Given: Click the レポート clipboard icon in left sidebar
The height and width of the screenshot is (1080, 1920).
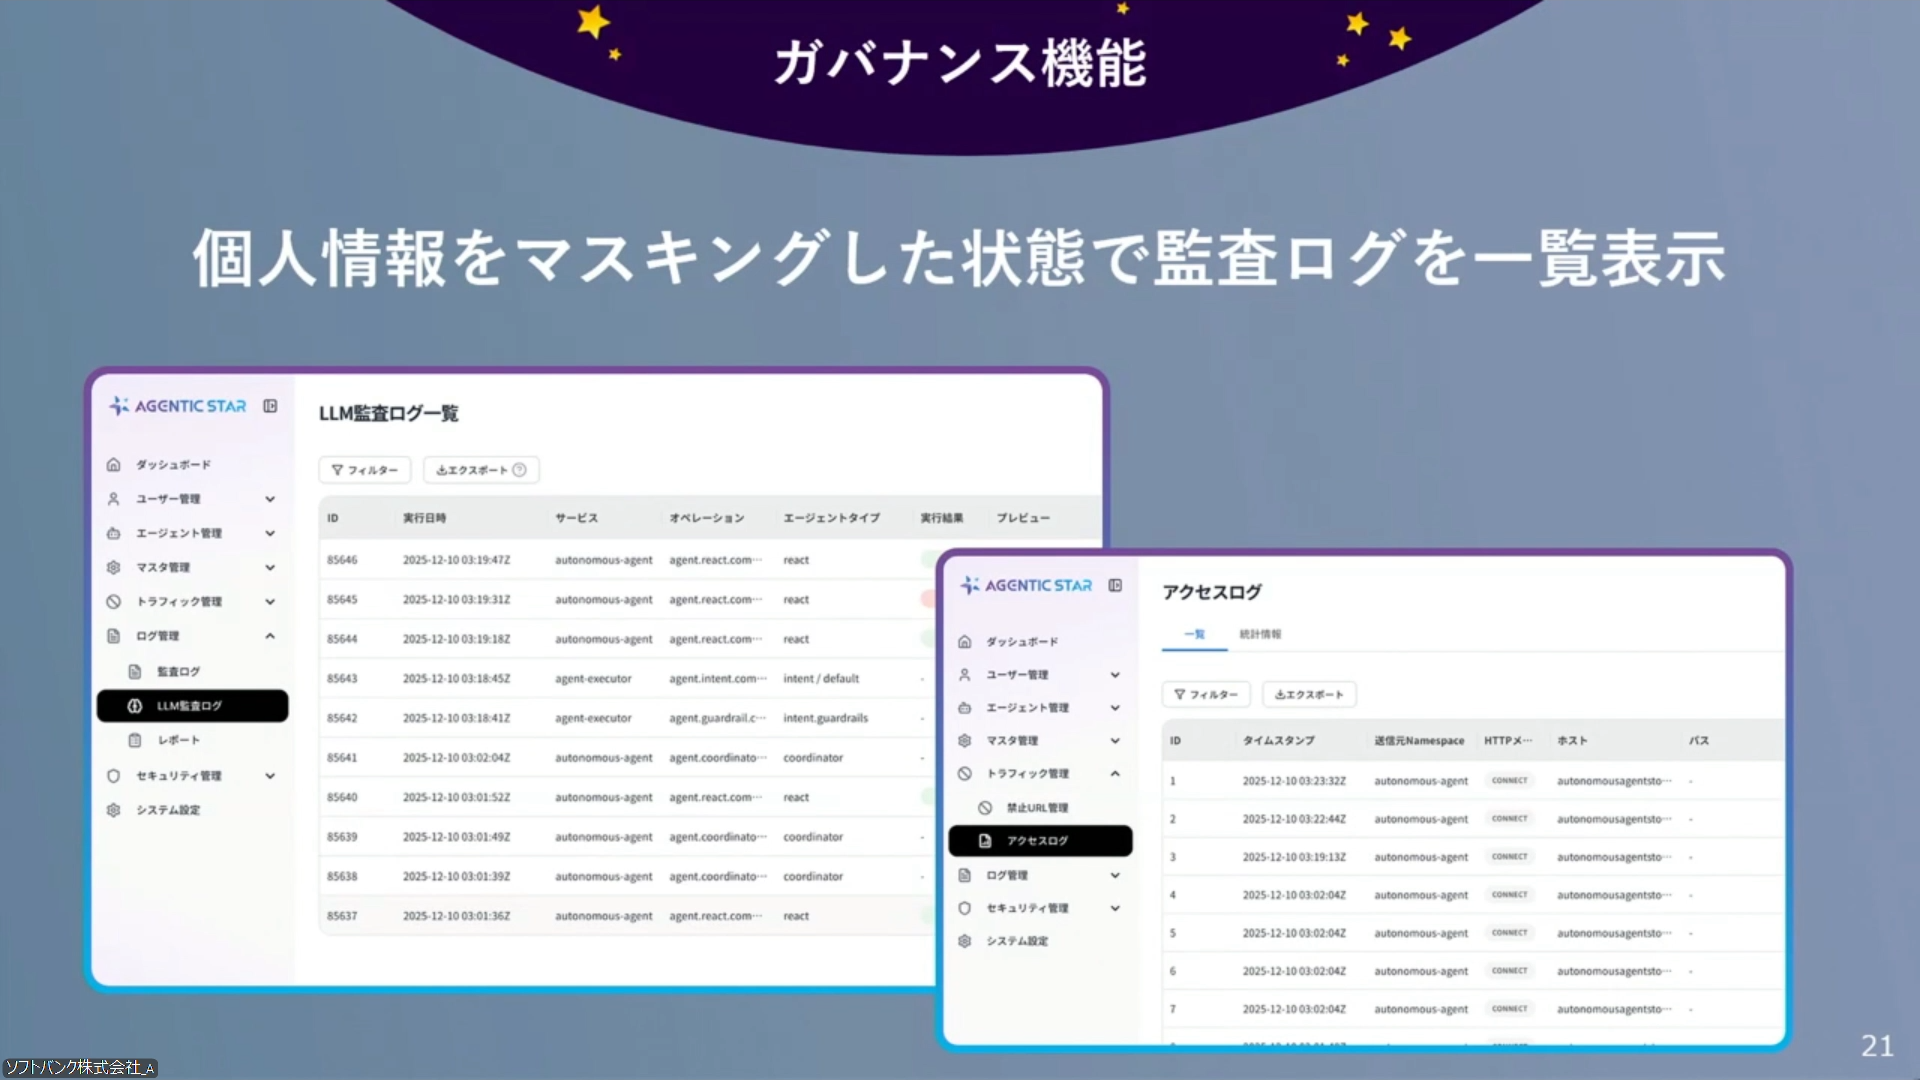Looking at the screenshot, I should [135, 740].
